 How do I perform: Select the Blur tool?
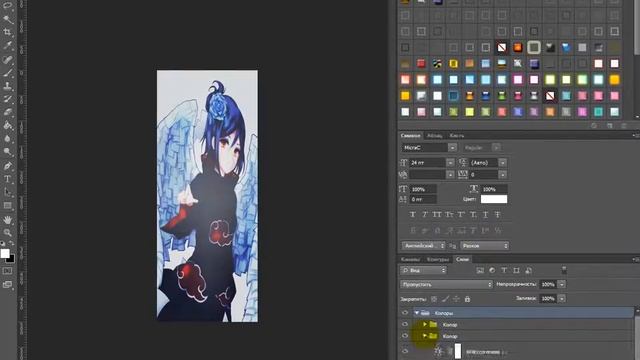7,139
